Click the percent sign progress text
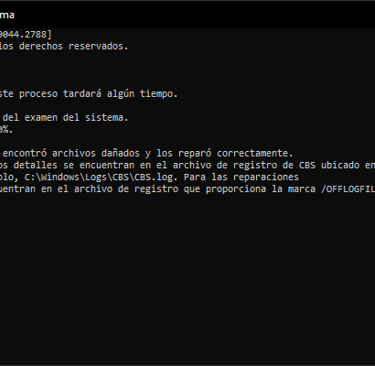Image resolution: width=375 pixels, height=366 pixels. pyautogui.click(x=6, y=129)
